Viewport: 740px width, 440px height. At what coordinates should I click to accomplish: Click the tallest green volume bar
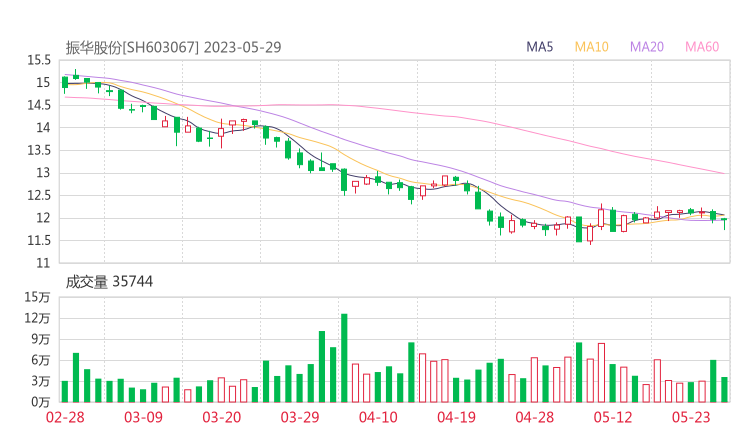[x=344, y=358]
